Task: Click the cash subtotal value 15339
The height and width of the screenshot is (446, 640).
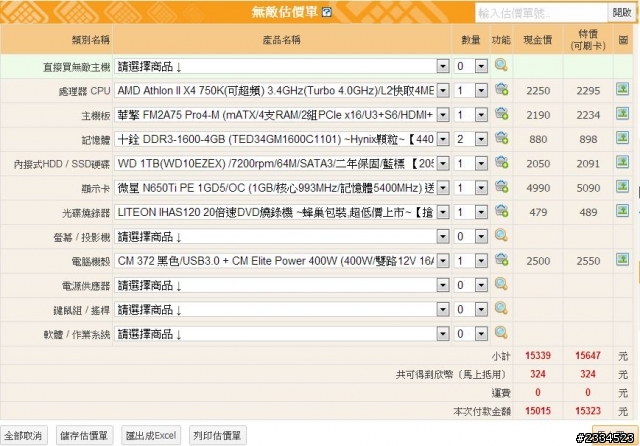Action: [538, 355]
